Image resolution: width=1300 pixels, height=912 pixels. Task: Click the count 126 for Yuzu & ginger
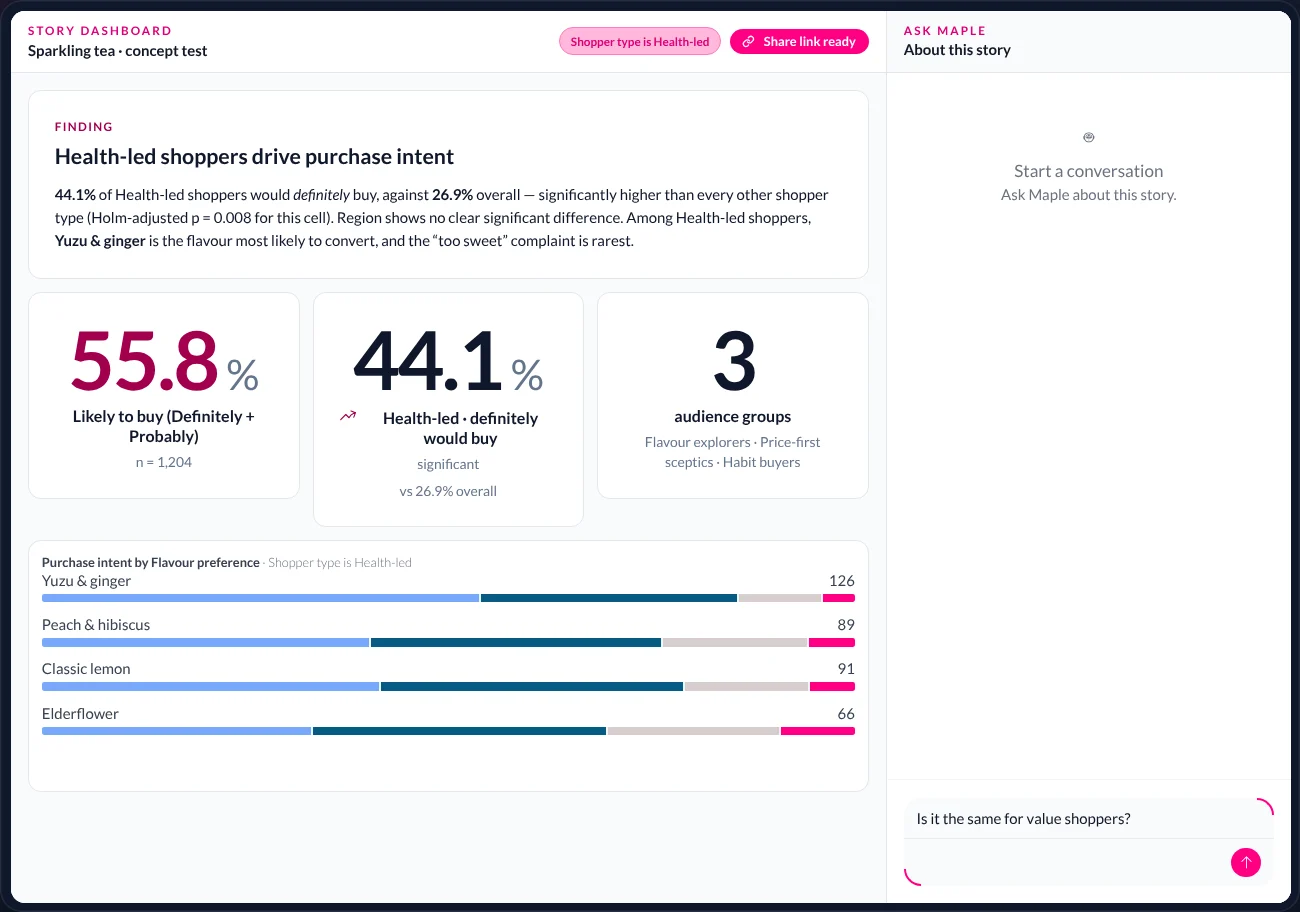(842, 581)
